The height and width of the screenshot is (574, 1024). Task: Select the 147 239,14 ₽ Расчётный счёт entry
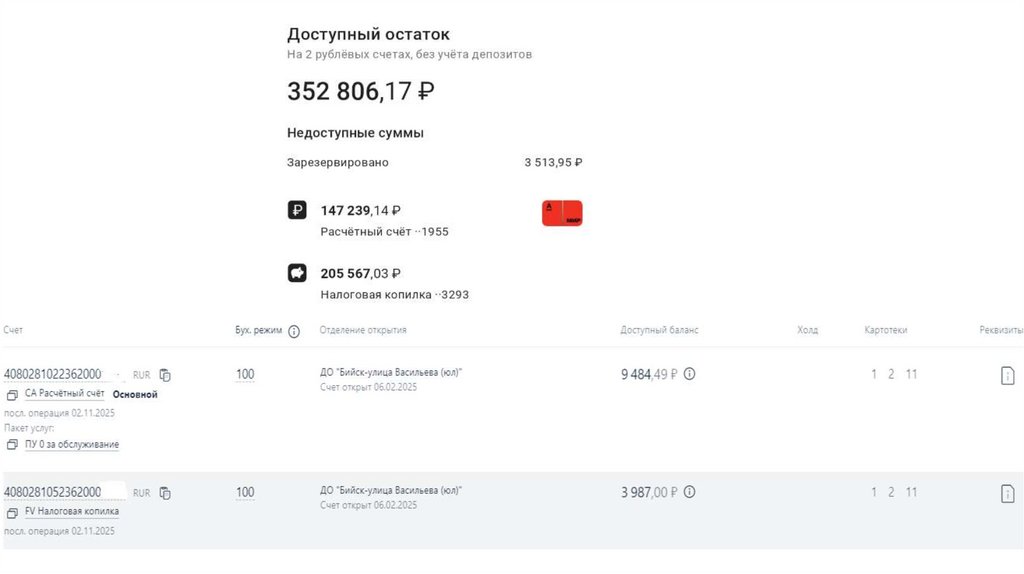pos(360,211)
